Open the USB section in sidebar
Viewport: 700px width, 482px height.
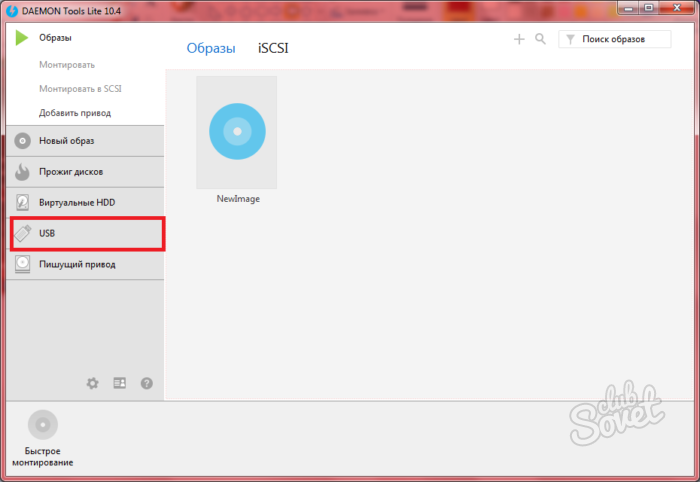(85, 234)
